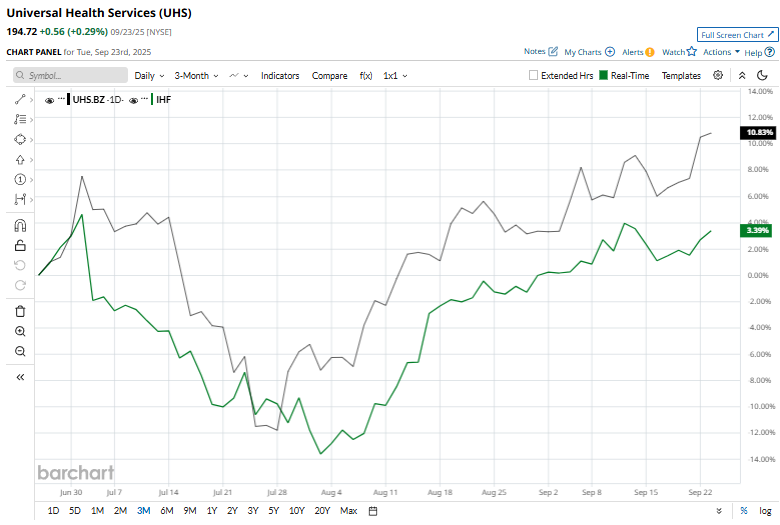This screenshot has height=525, width=780.
Task: Expand trend line tool submenu arrow
Action: (31, 100)
